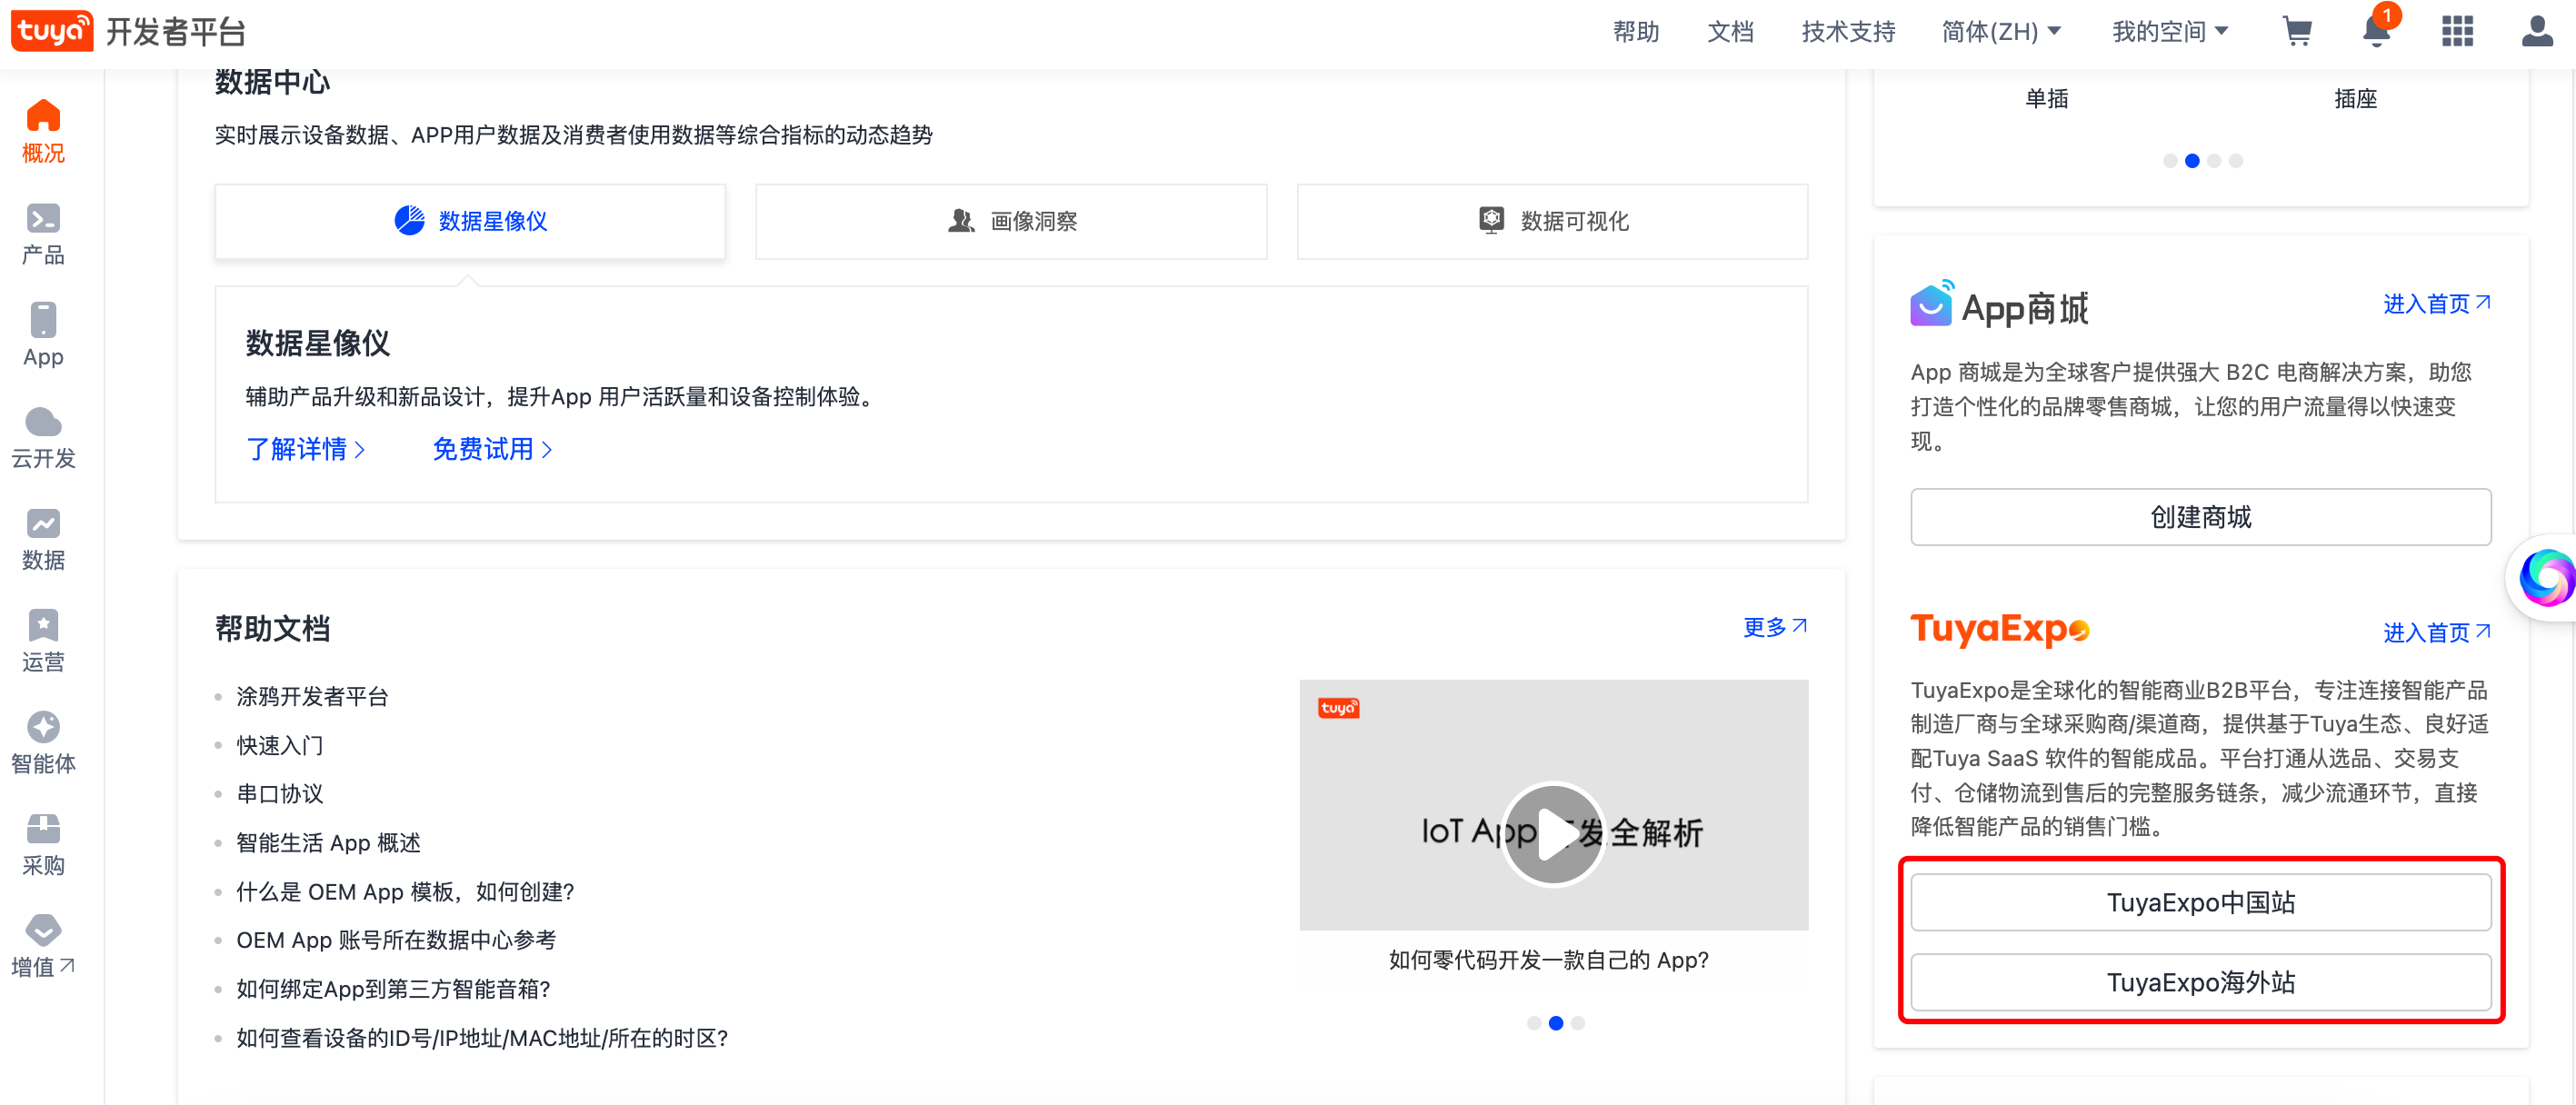Select the 数据星像仪 tab
This screenshot has width=2576, height=1105.
tap(470, 221)
